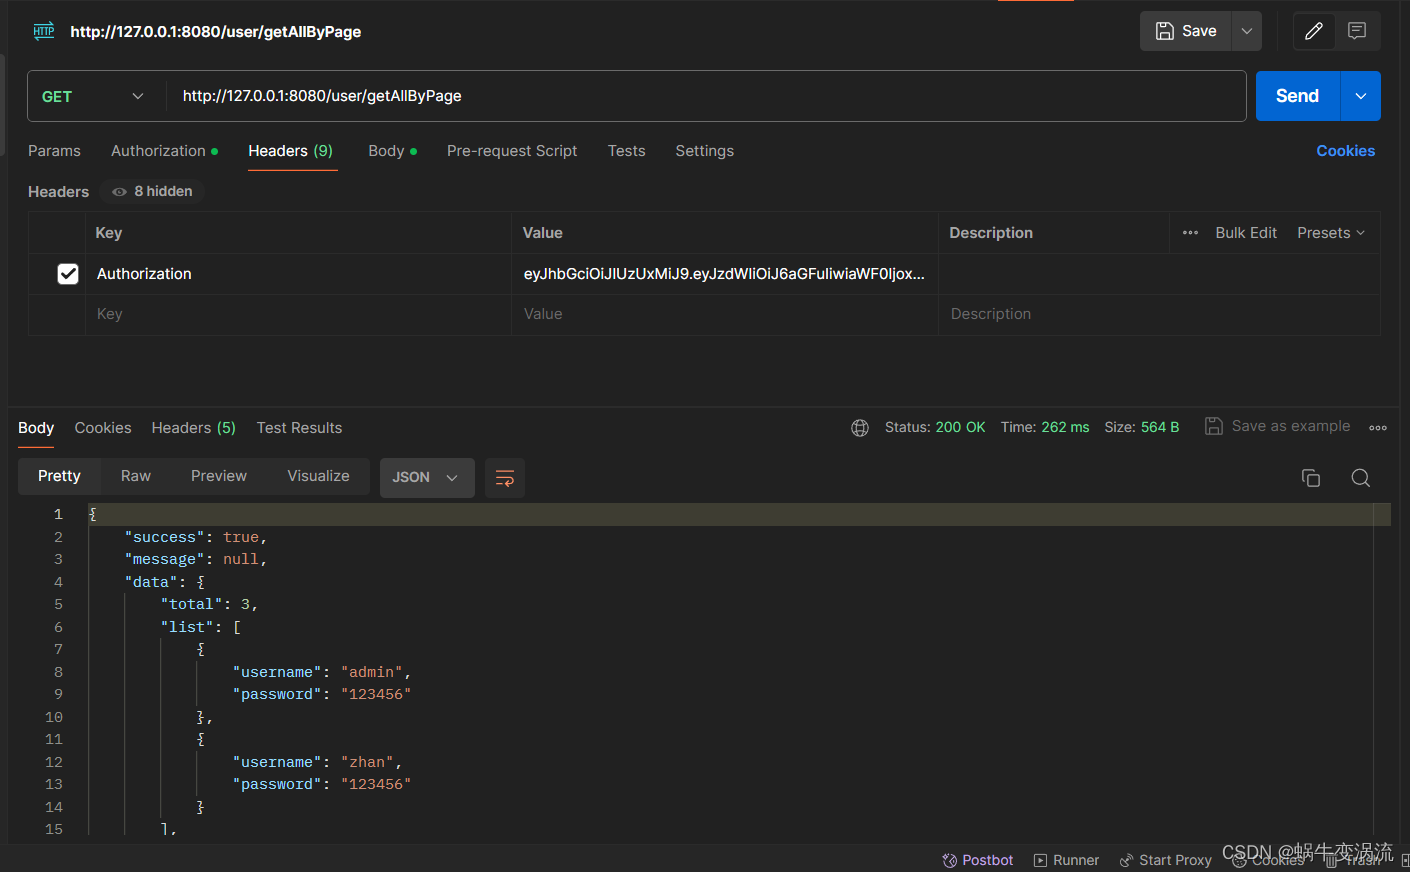Screen dimensions: 1410x872
Task: Switch to the Raw view
Action: coord(136,476)
